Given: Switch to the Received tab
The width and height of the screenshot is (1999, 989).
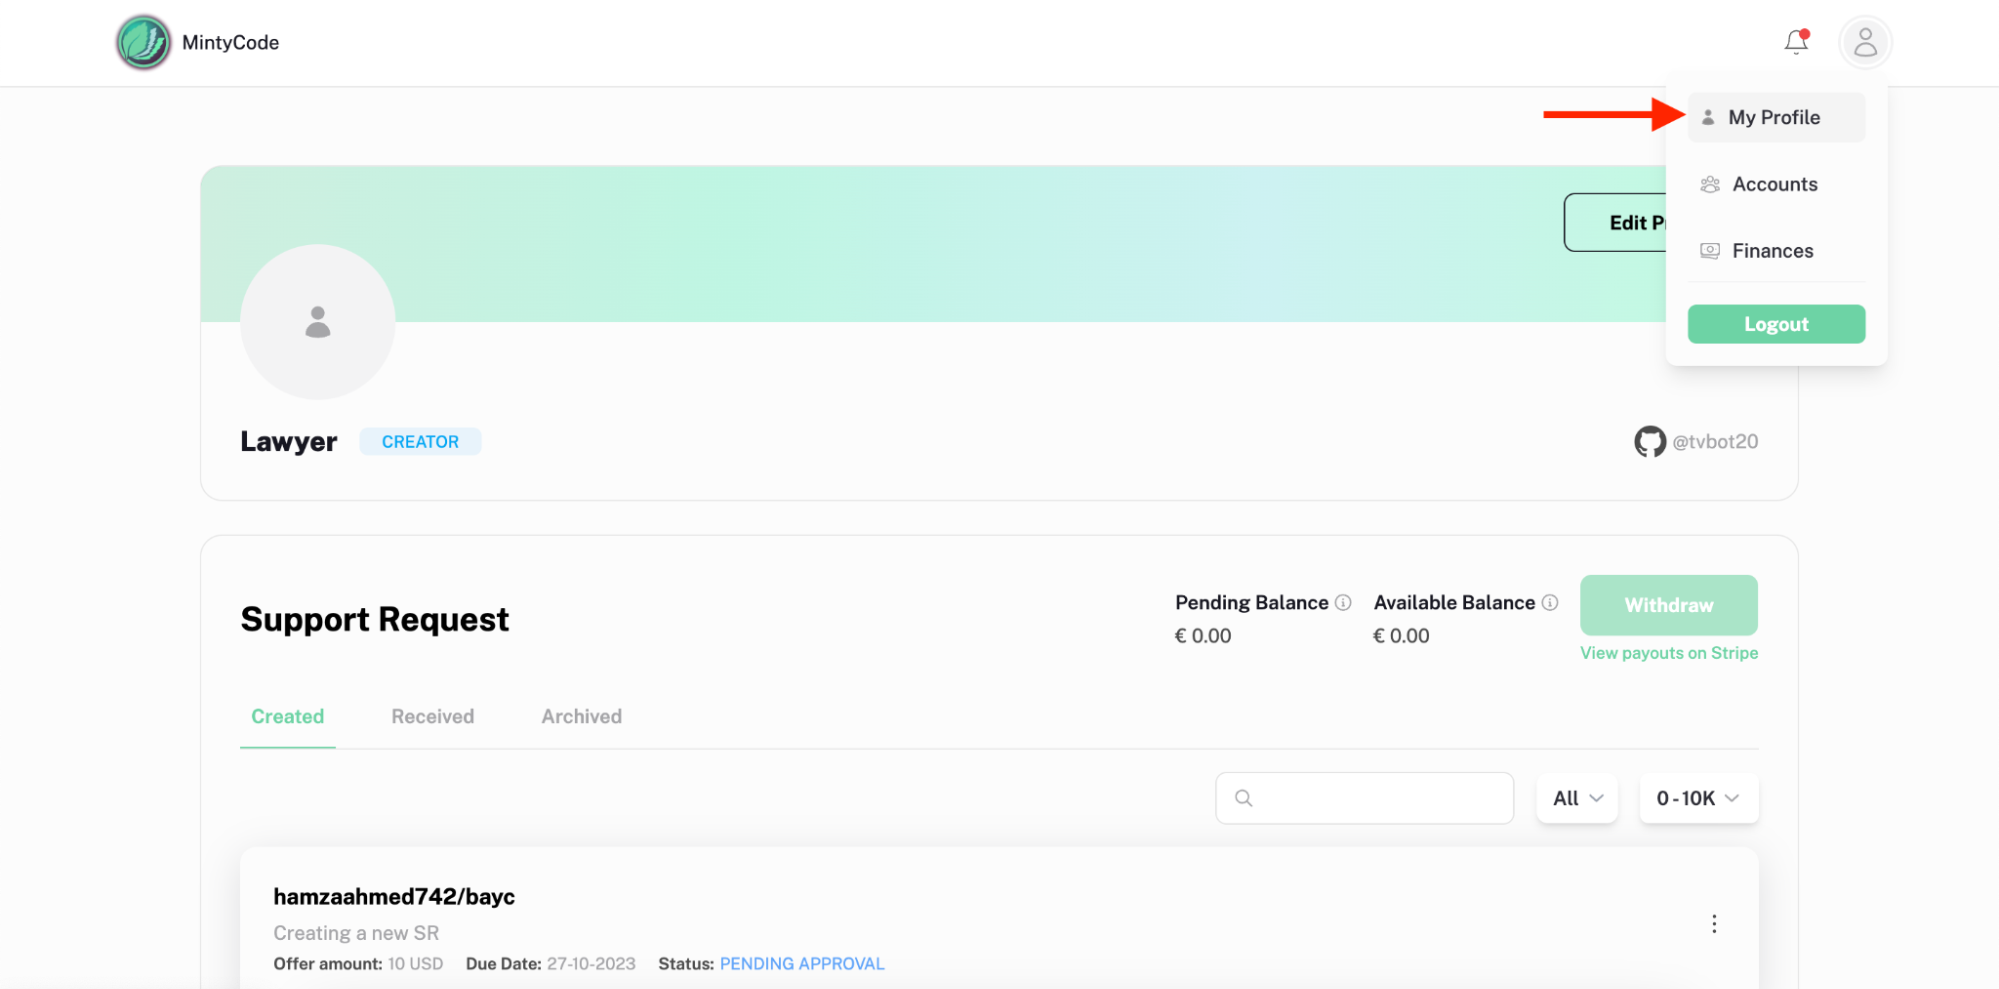Looking at the screenshot, I should (x=432, y=716).
